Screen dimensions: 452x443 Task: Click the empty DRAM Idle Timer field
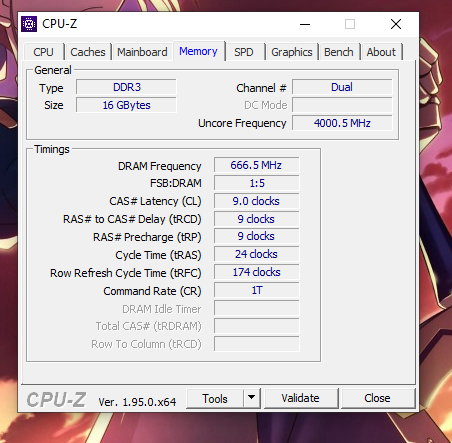[256, 308]
